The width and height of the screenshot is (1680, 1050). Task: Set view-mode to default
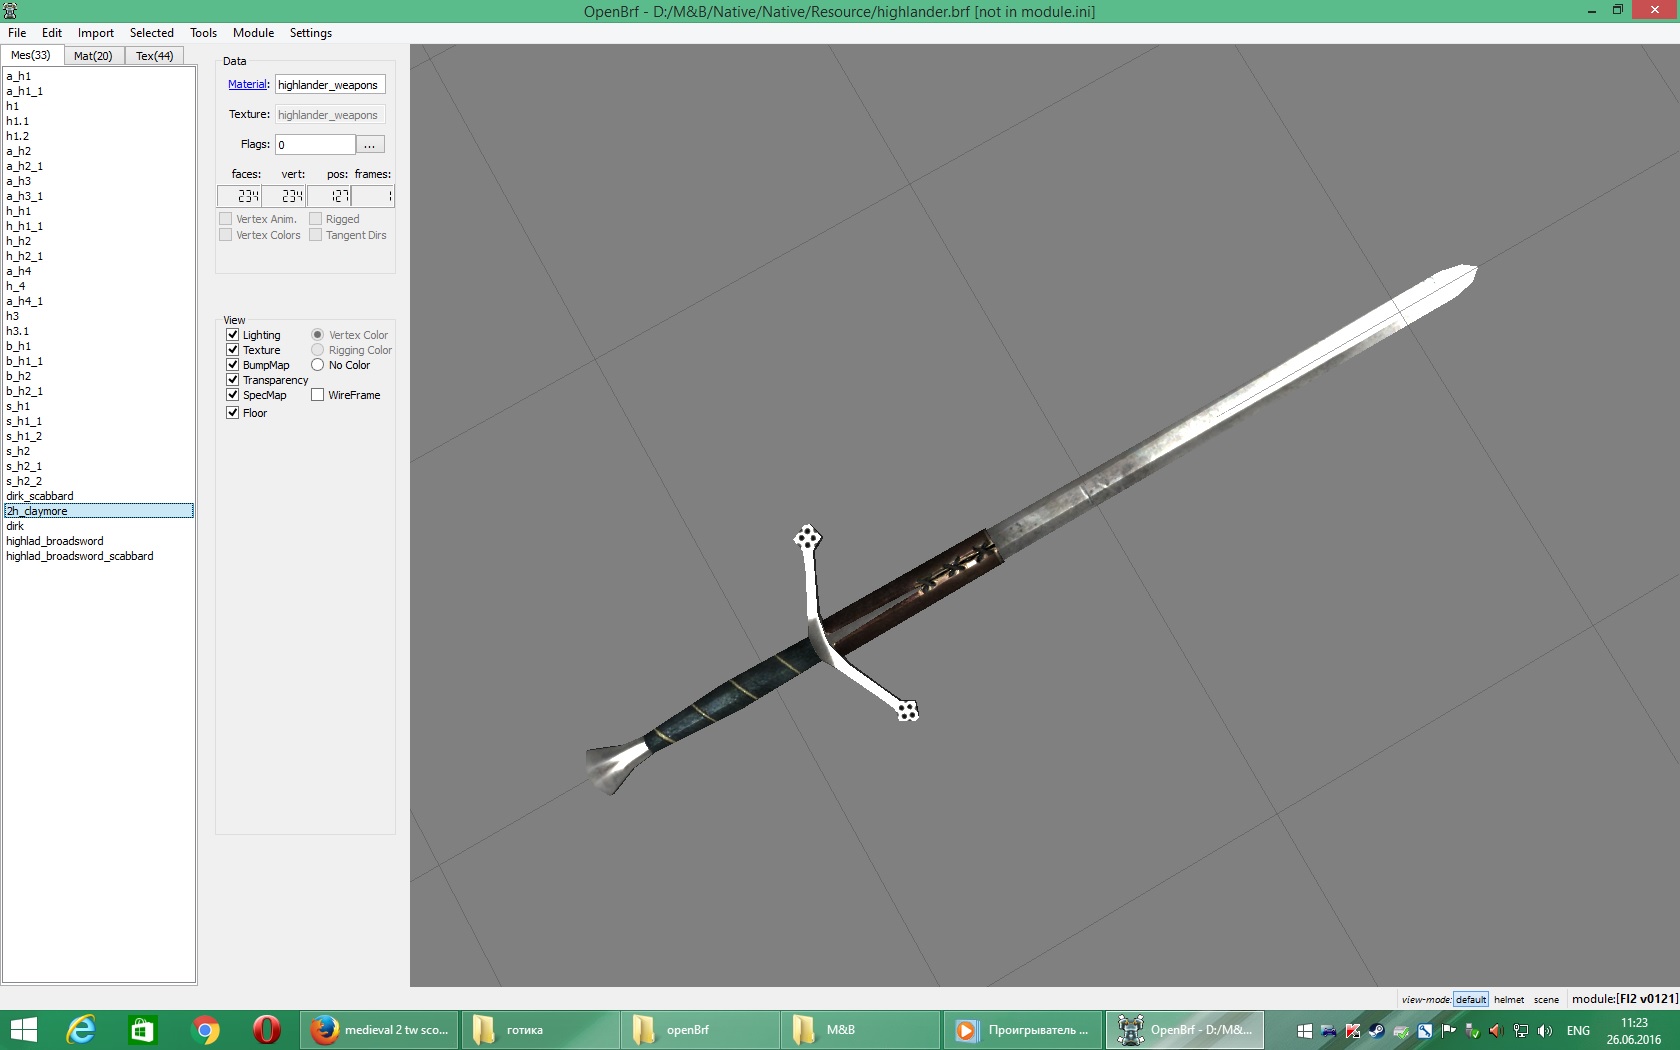(x=1471, y=1000)
